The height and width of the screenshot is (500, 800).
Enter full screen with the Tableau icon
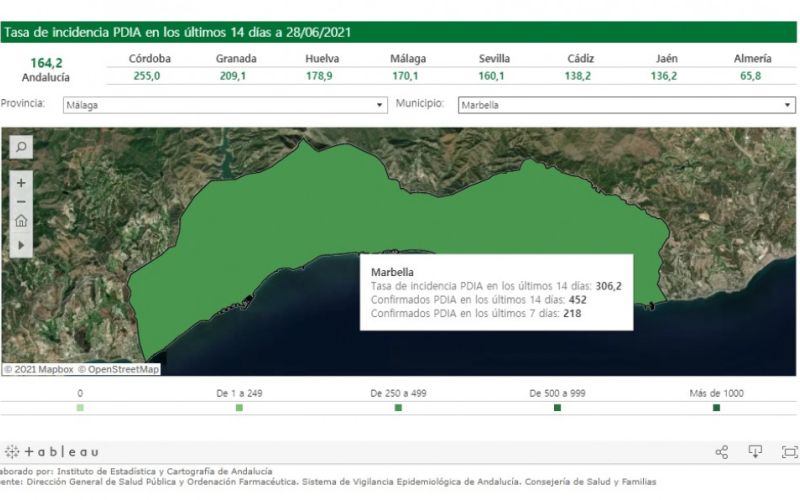pyautogui.click(x=790, y=452)
